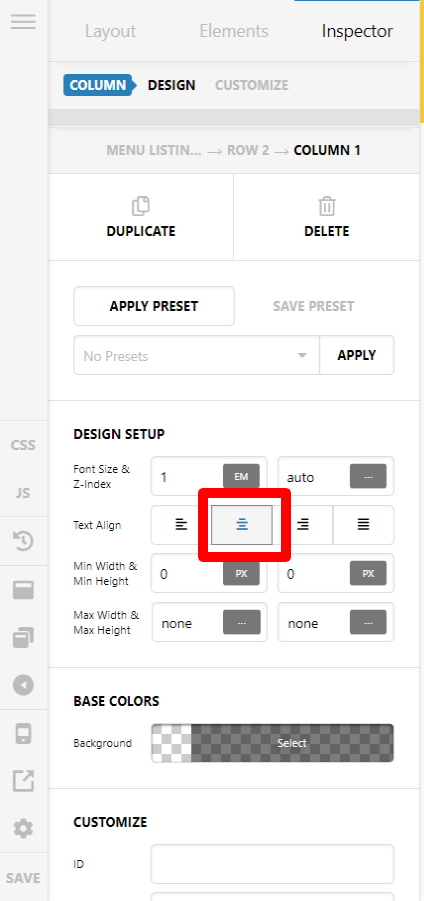Set text align to justify
424x901 pixels.
tap(364, 525)
